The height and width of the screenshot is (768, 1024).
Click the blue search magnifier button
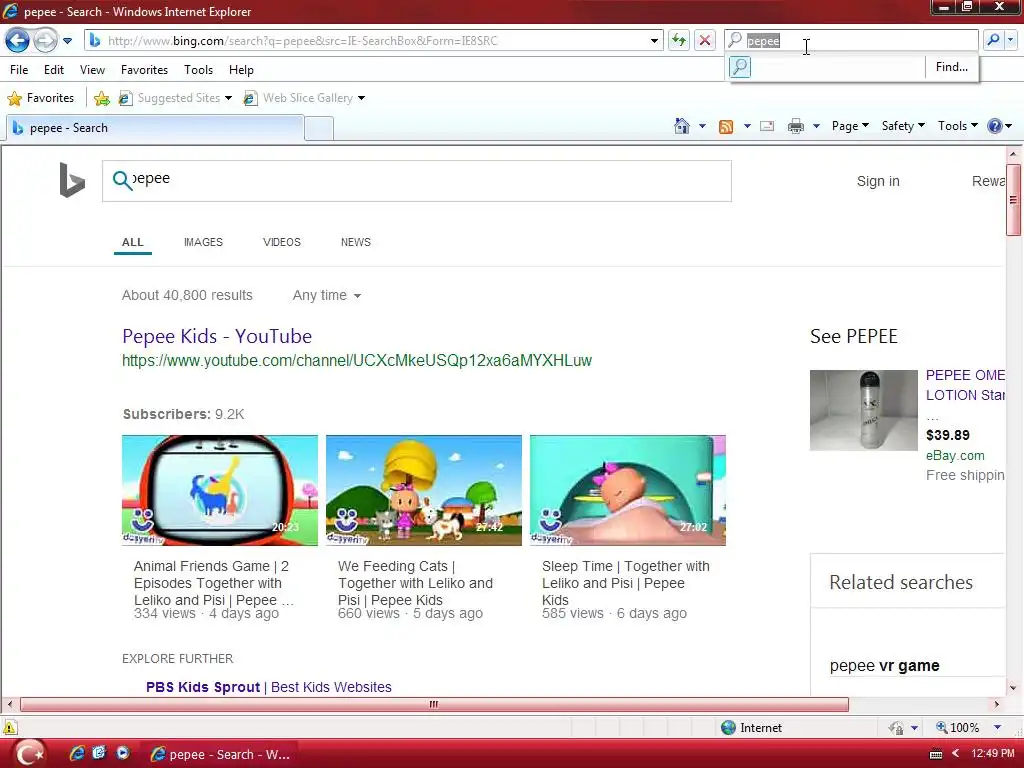pos(993,40)
